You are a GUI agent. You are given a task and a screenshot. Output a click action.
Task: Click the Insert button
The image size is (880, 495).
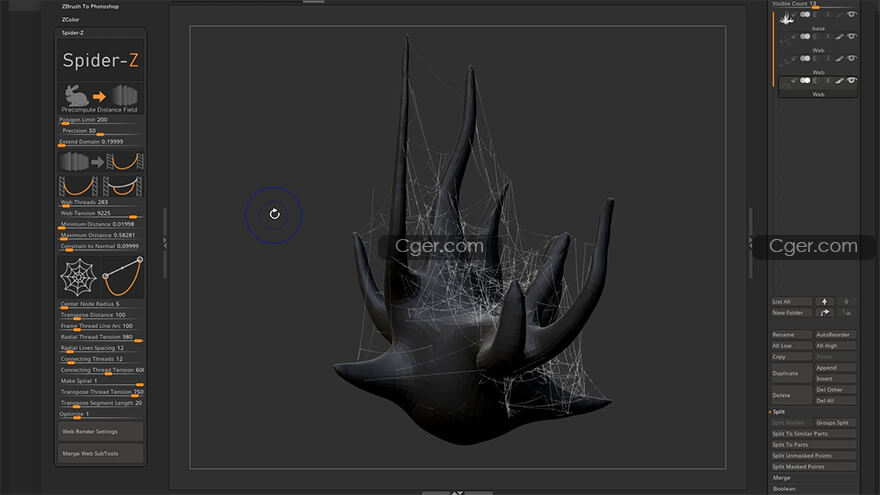[x=836, y=379]
